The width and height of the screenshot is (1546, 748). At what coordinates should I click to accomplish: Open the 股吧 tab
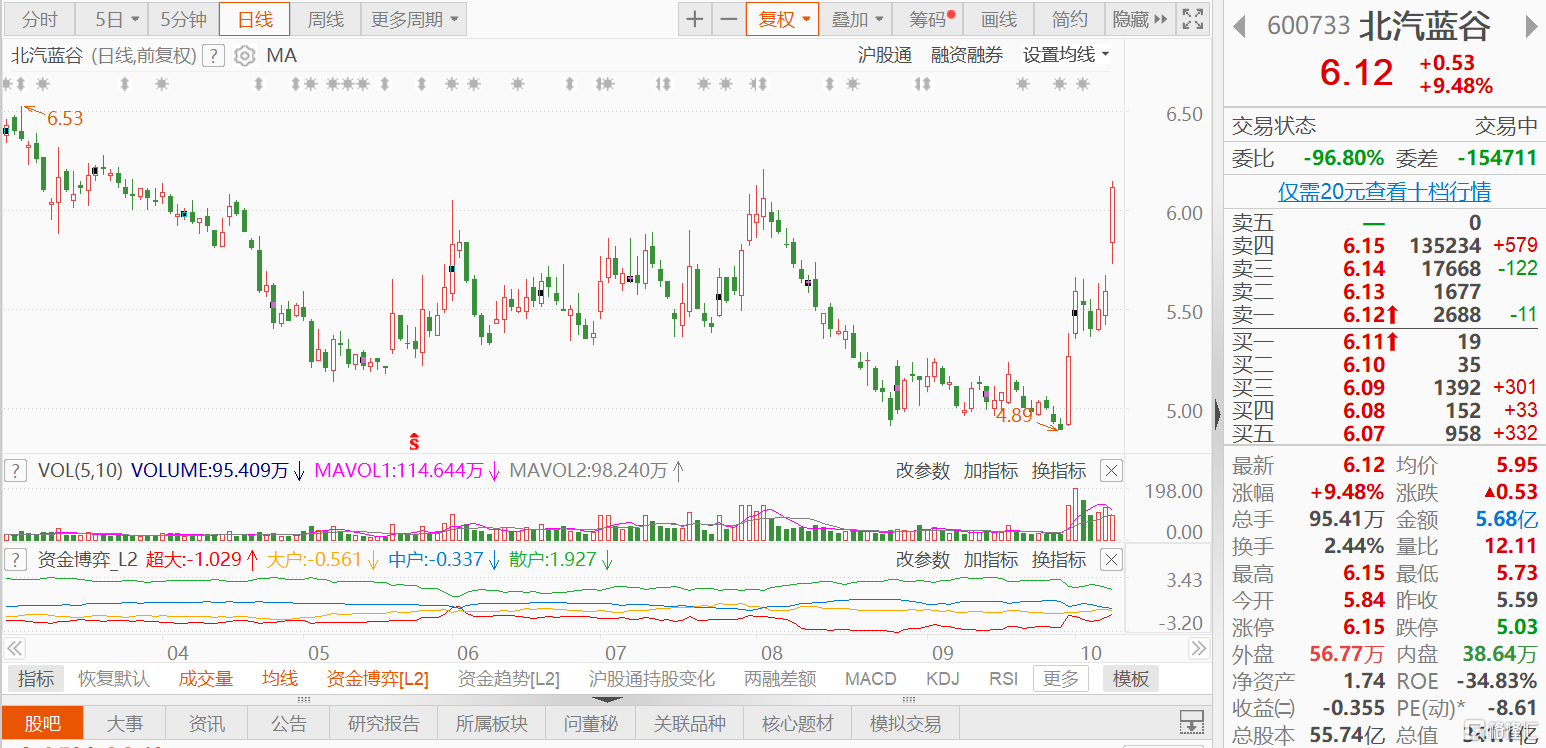point(42,723)
